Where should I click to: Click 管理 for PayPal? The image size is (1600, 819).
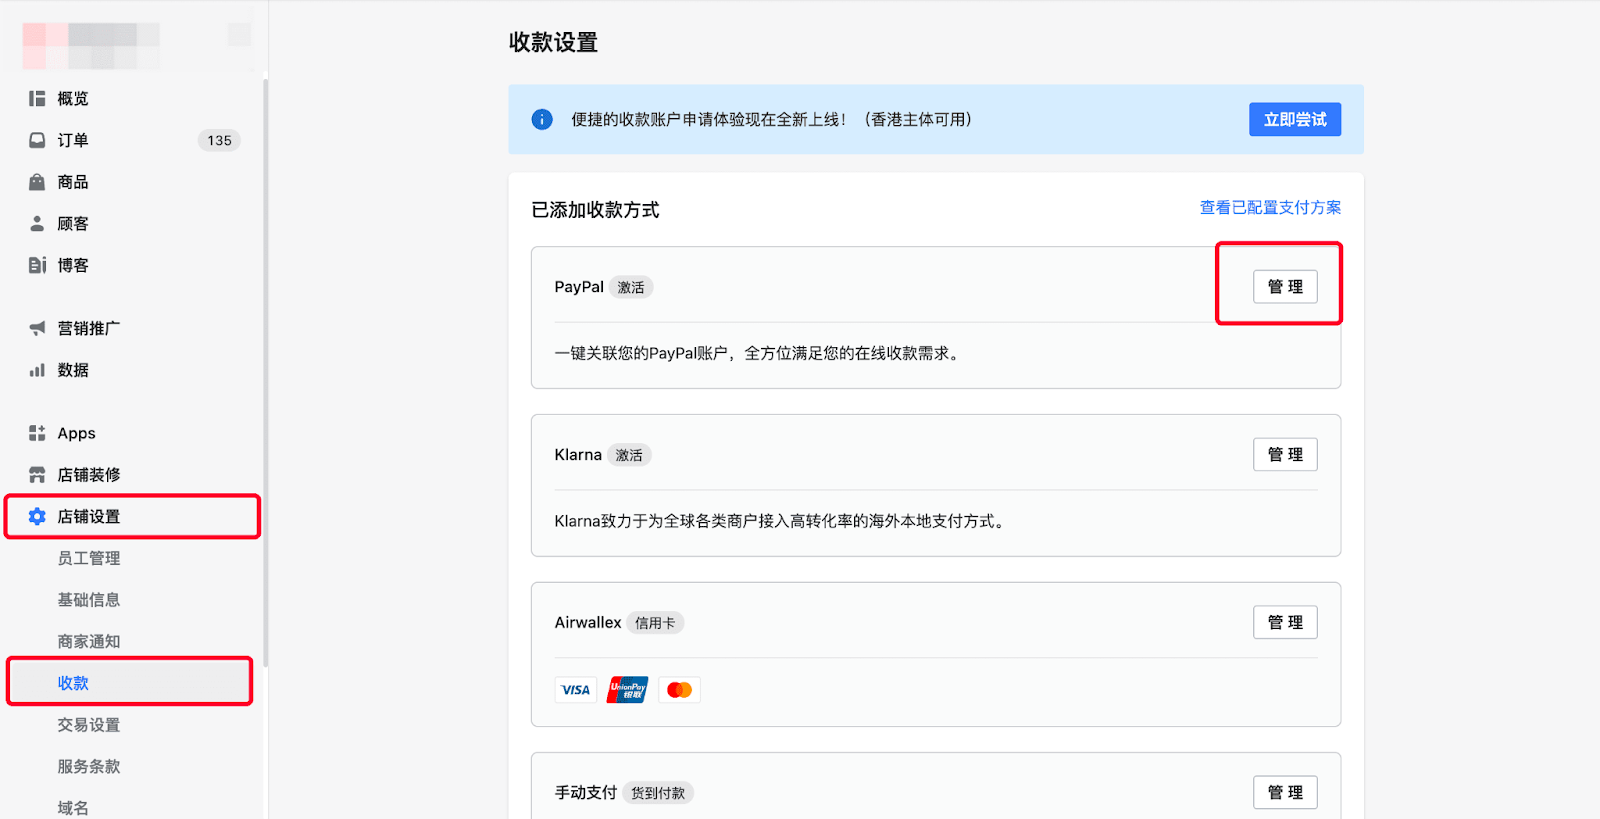[x=1285, y=287]
